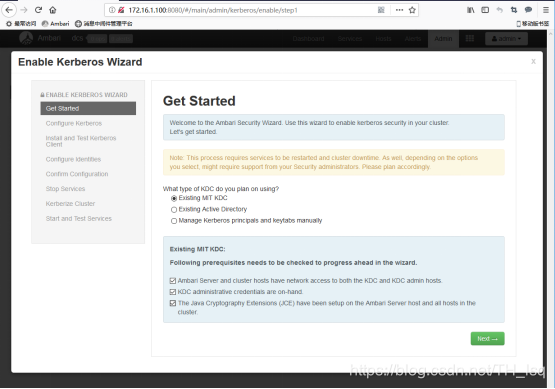Click the chat bubble toolbar icon
Viewport: 555px width, 389px height.
pyautogui.click(x=528, y=10)
